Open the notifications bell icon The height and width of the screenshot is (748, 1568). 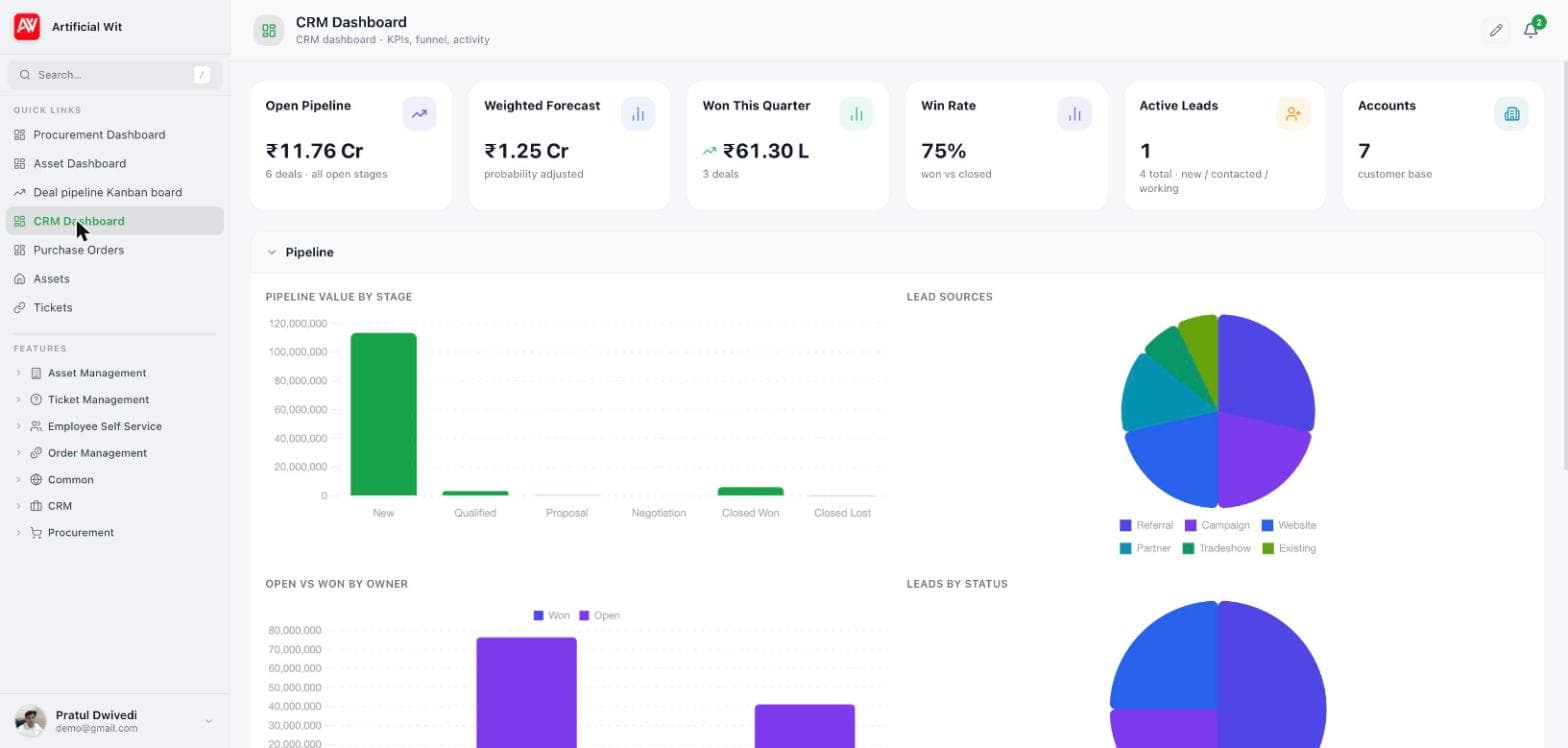point(1530,30)
